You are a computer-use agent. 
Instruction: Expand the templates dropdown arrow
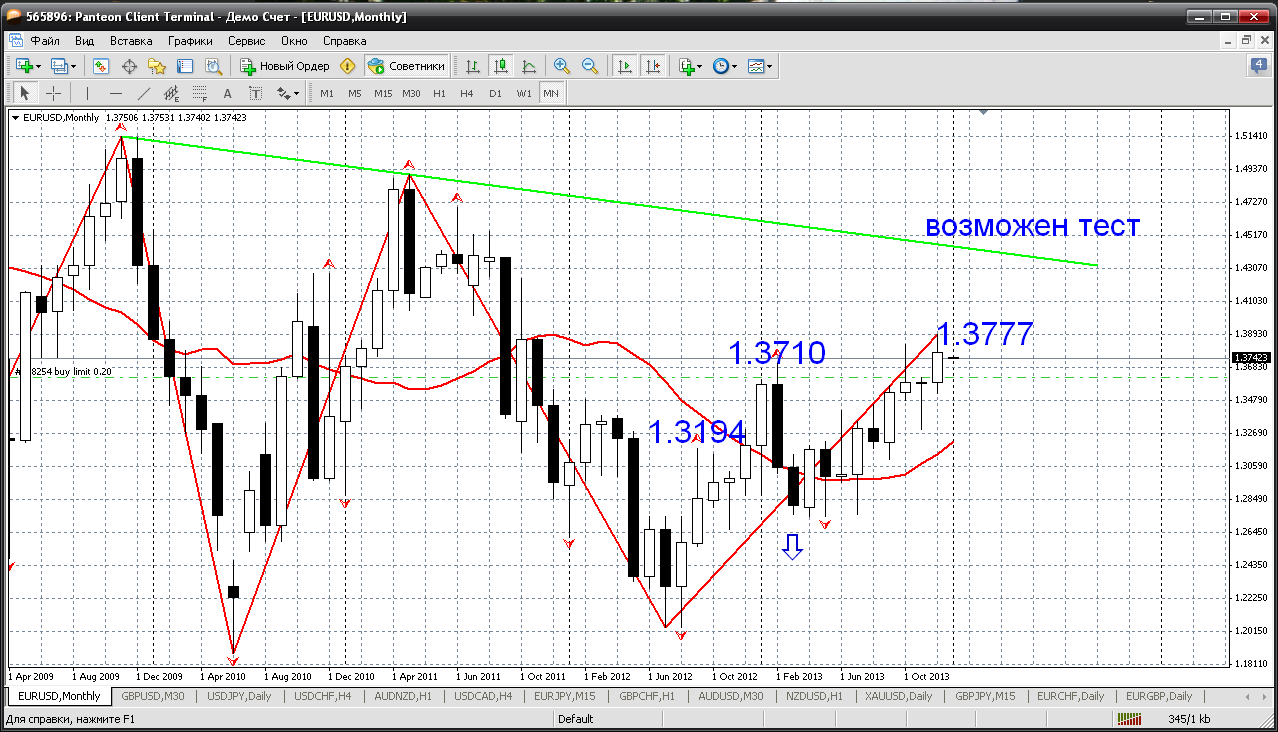pos(770,66)
